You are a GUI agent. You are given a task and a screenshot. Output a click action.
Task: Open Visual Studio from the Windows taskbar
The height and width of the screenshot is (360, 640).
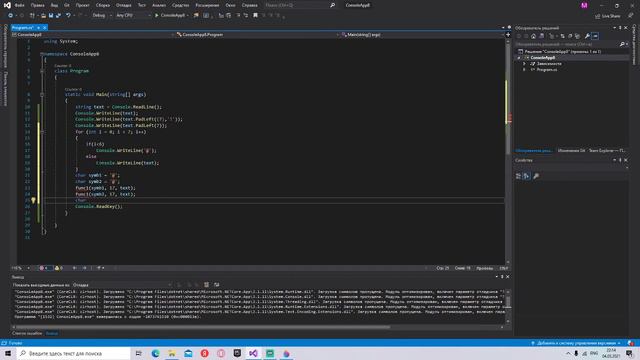[253, 353]
